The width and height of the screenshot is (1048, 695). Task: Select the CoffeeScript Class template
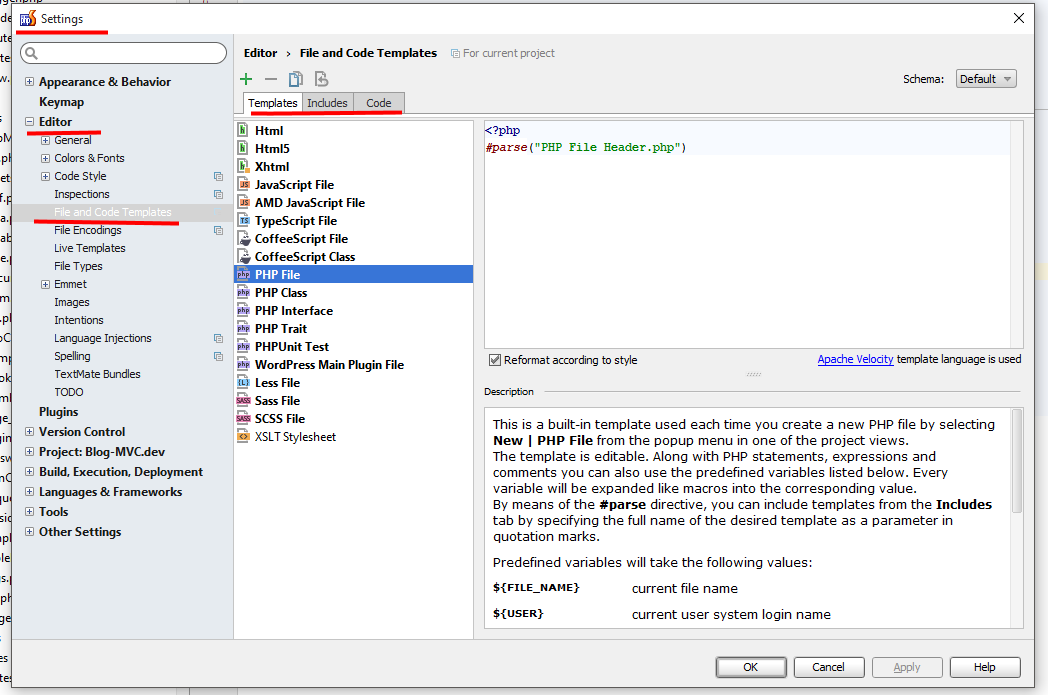[304, 256]
